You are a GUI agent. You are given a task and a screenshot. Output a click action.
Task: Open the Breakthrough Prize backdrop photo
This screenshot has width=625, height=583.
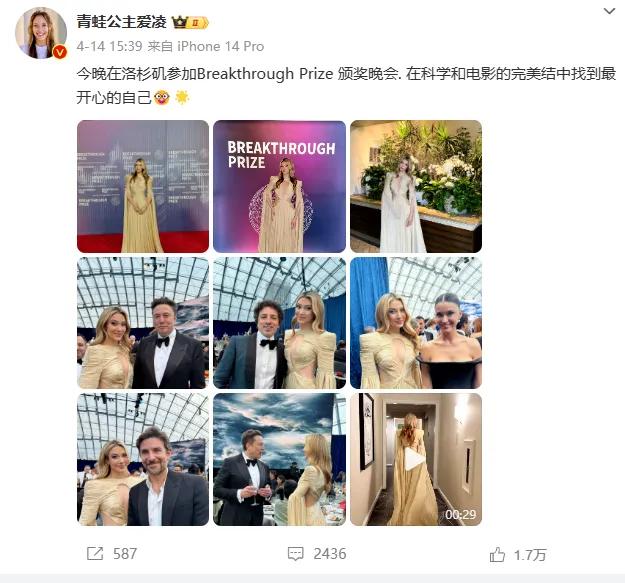(x=279, y=186)
